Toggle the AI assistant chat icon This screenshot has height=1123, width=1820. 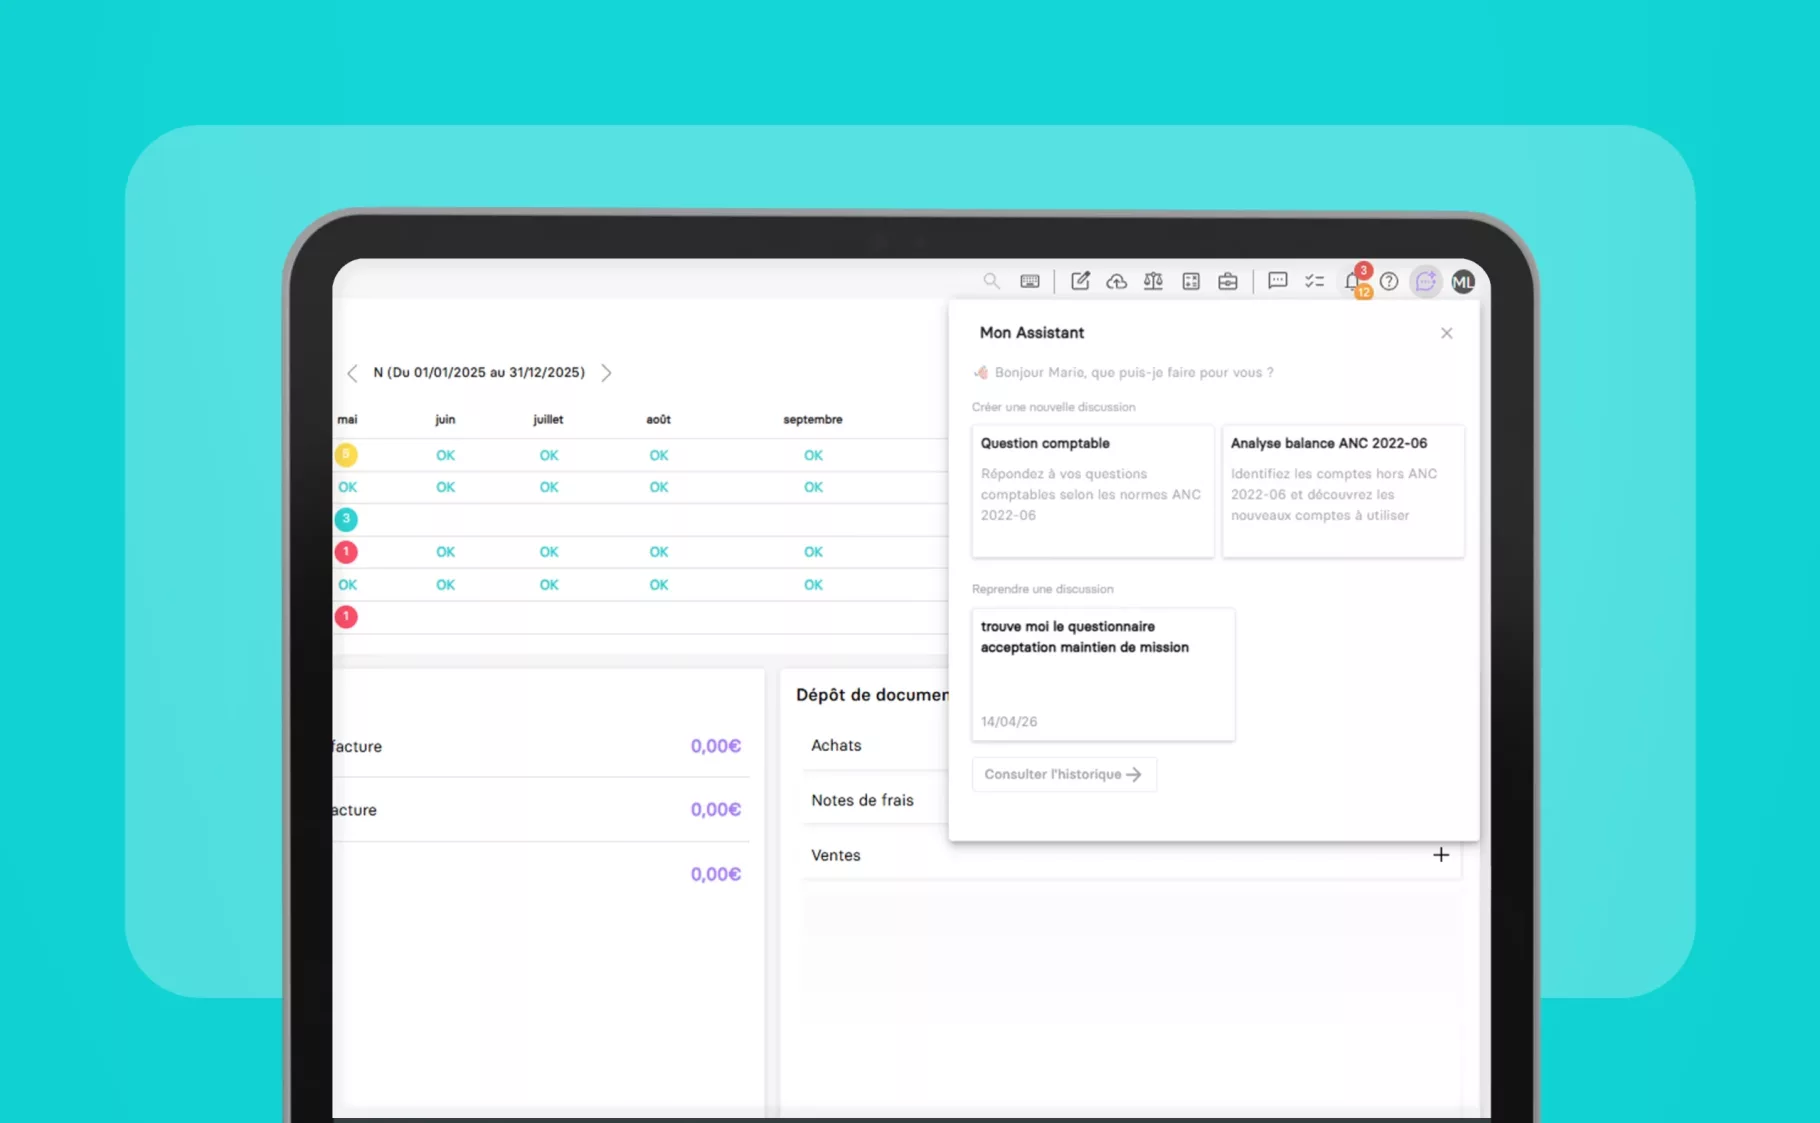[1425, 282]
